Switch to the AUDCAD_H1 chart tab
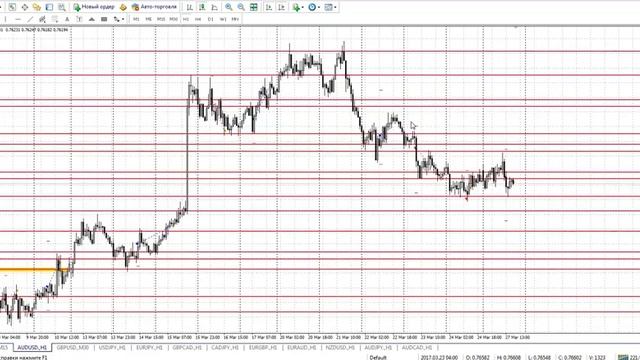This screenshot has height=360, width=640. (417, 347)
